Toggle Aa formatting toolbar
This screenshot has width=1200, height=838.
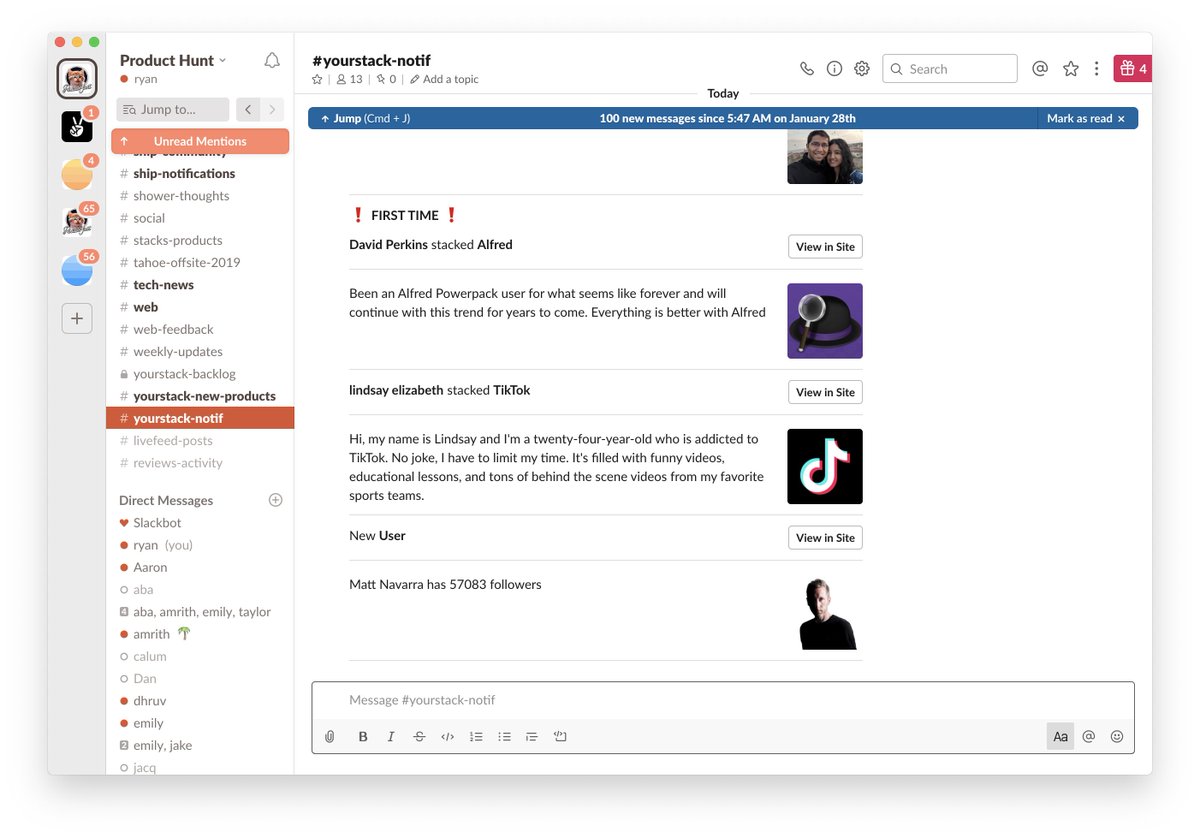(x=1061, y=737)
